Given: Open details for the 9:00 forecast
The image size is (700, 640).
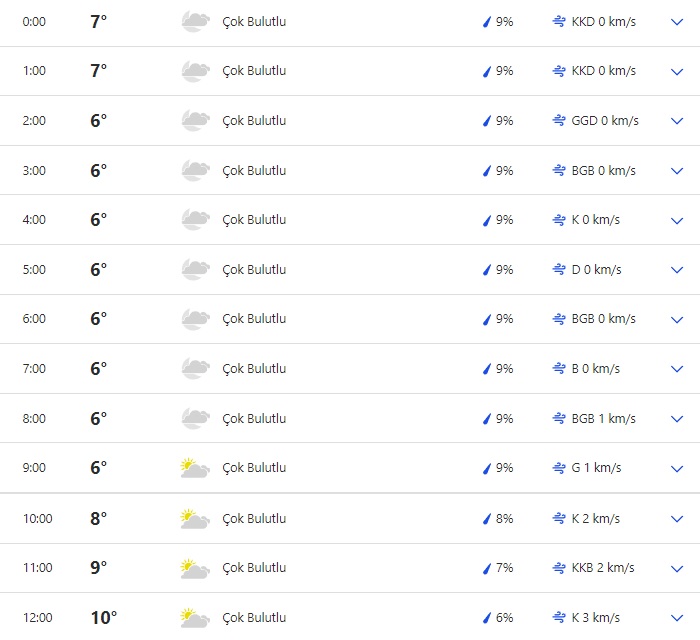Looking at the screenshot, I should tap(677, 468).
